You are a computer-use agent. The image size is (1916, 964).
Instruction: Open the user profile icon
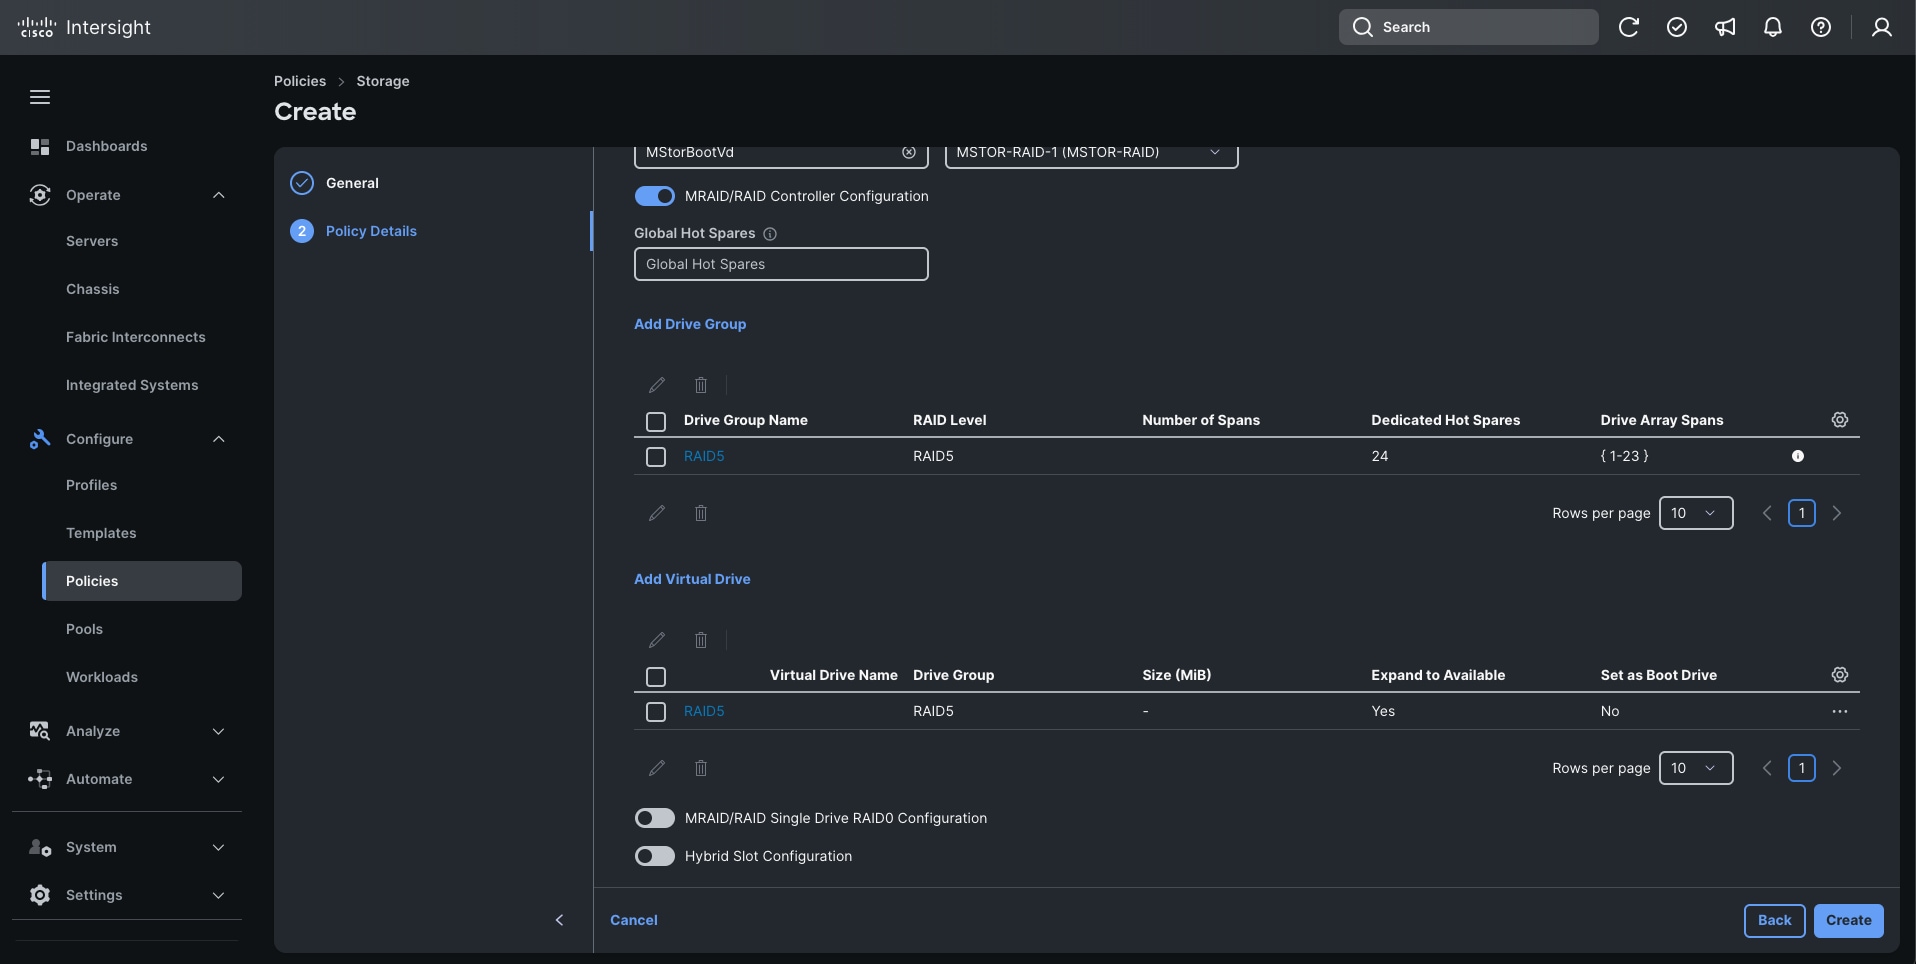tap(1881, 27)
